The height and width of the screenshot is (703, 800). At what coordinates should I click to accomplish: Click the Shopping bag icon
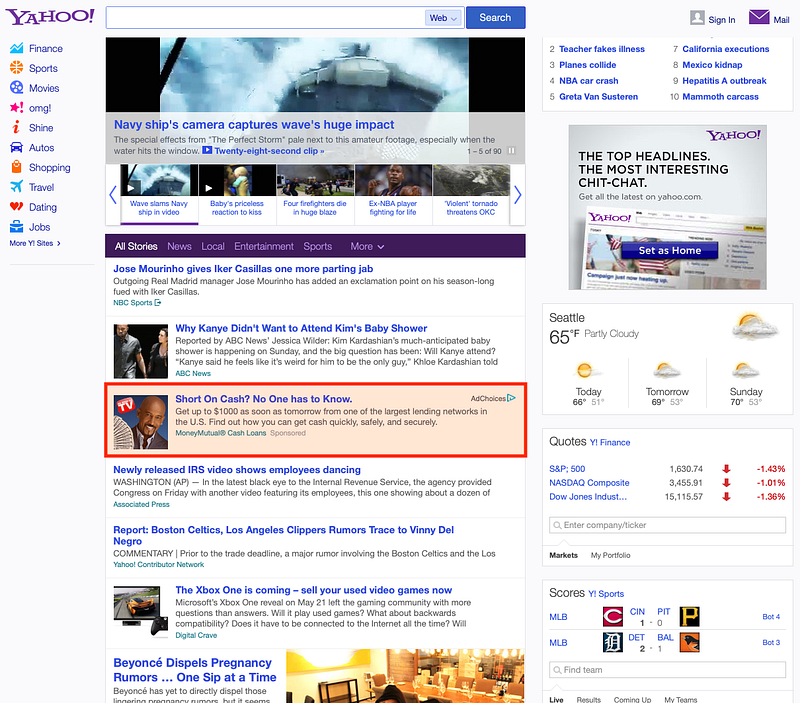coord(16,167)
